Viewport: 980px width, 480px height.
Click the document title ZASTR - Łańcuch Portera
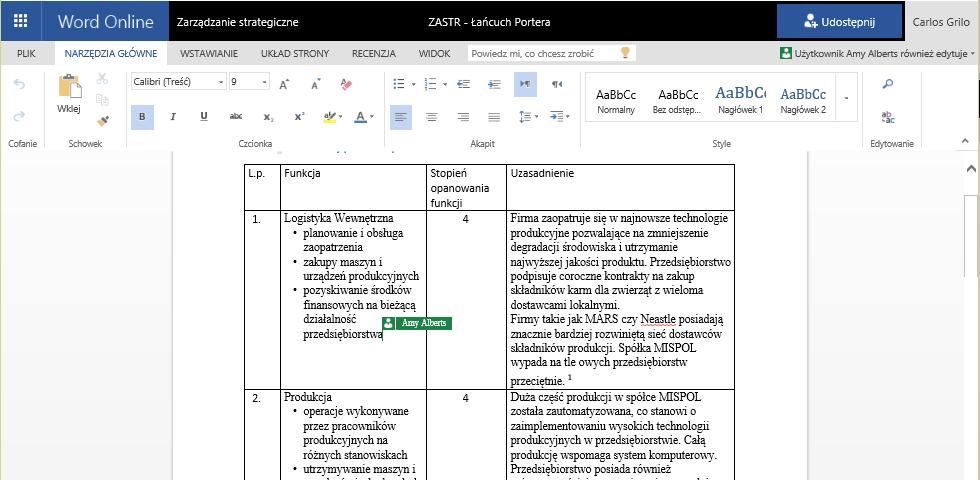[489, 22]
